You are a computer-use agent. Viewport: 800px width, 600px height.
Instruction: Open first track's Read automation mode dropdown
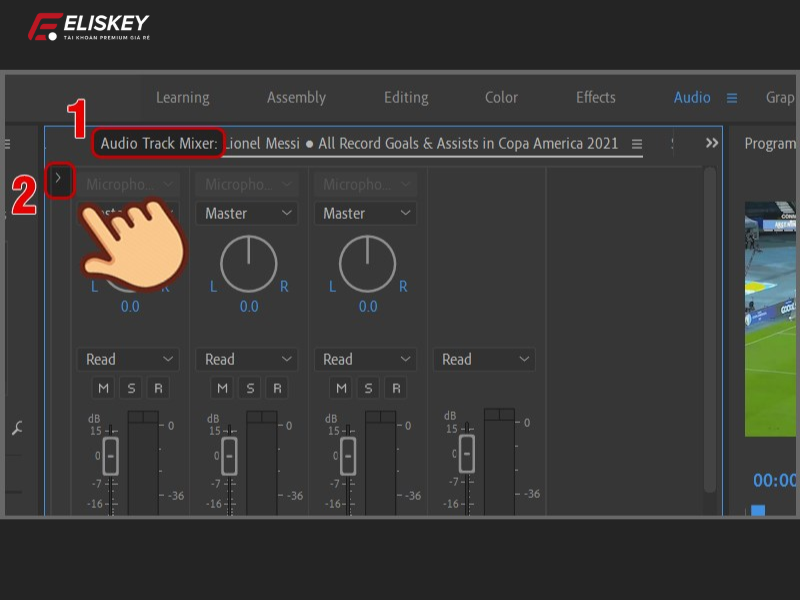pos(128,359)
